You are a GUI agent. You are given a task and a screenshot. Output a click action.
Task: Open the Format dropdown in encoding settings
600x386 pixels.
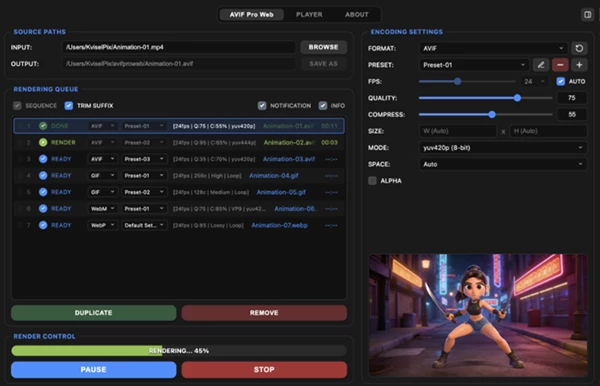pyautogui.click(x=493, y=48)
